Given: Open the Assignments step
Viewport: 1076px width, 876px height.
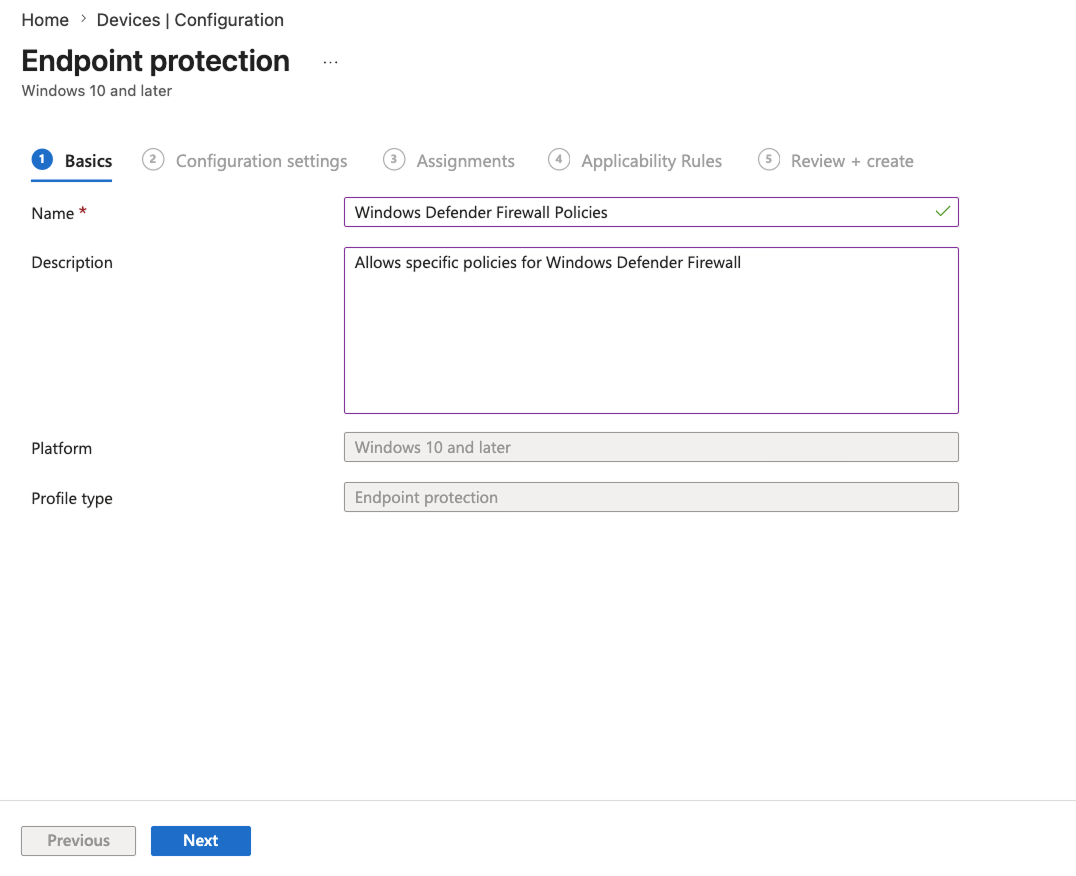Looking at the screenshot, I should coord(449,161).
